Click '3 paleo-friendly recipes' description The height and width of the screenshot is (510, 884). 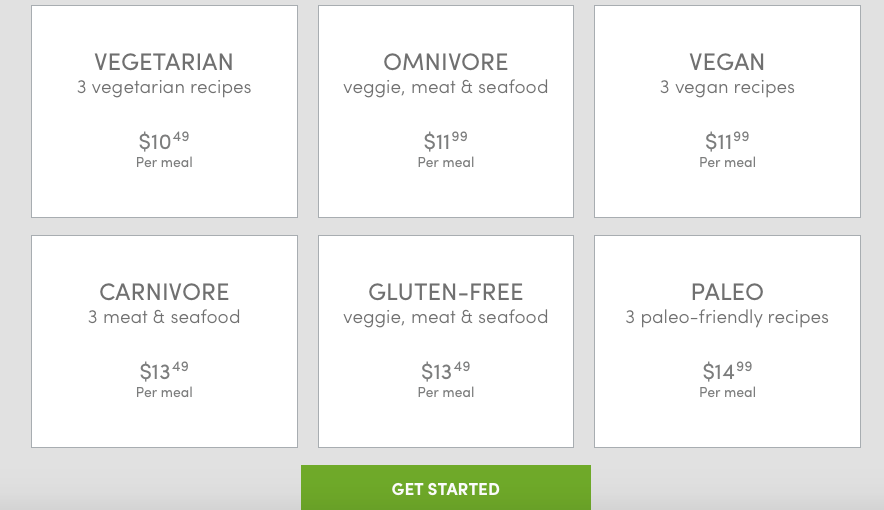727,317
